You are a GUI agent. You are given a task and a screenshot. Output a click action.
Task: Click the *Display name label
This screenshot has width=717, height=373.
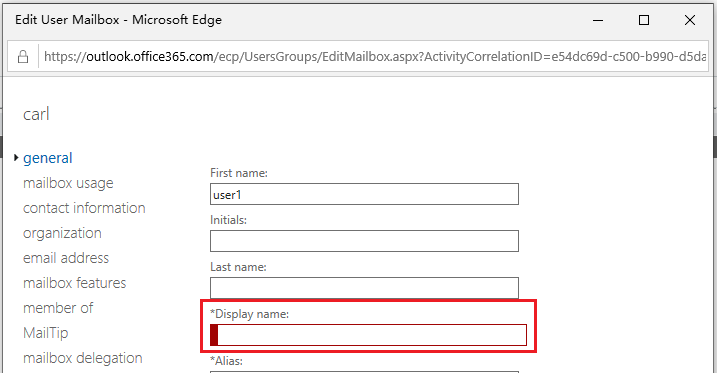249,314
